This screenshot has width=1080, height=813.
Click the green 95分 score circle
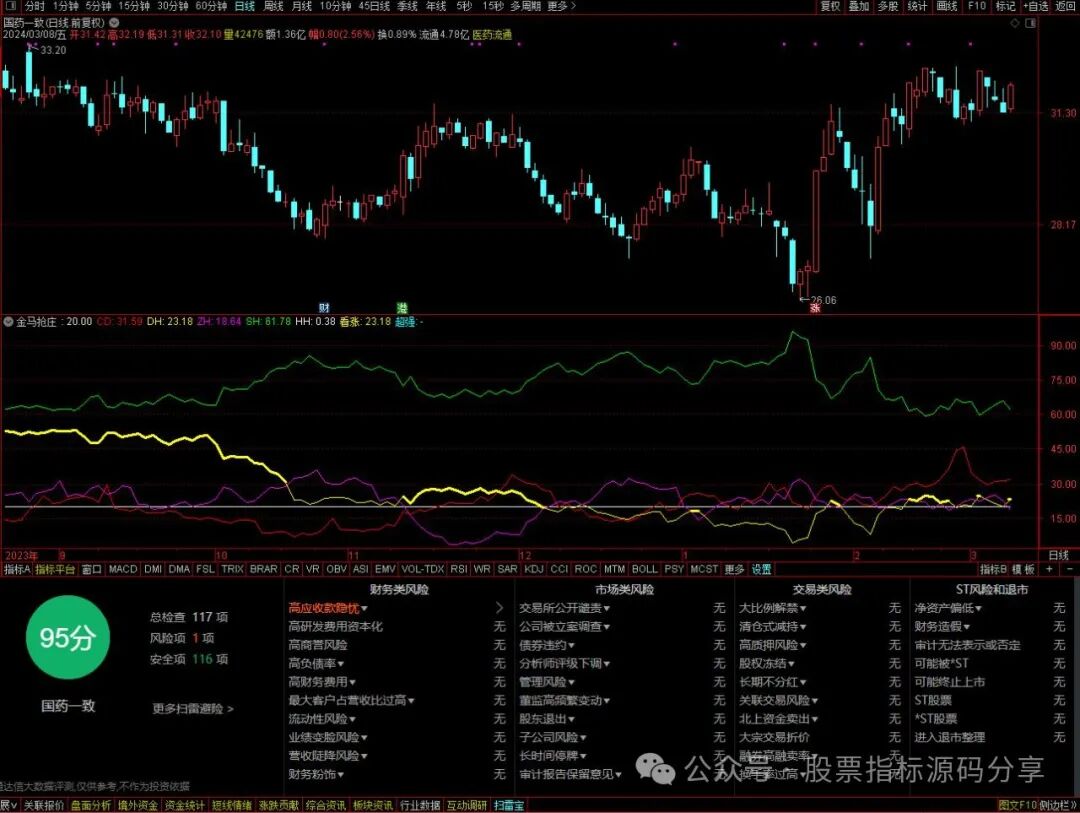coord(67,637)
